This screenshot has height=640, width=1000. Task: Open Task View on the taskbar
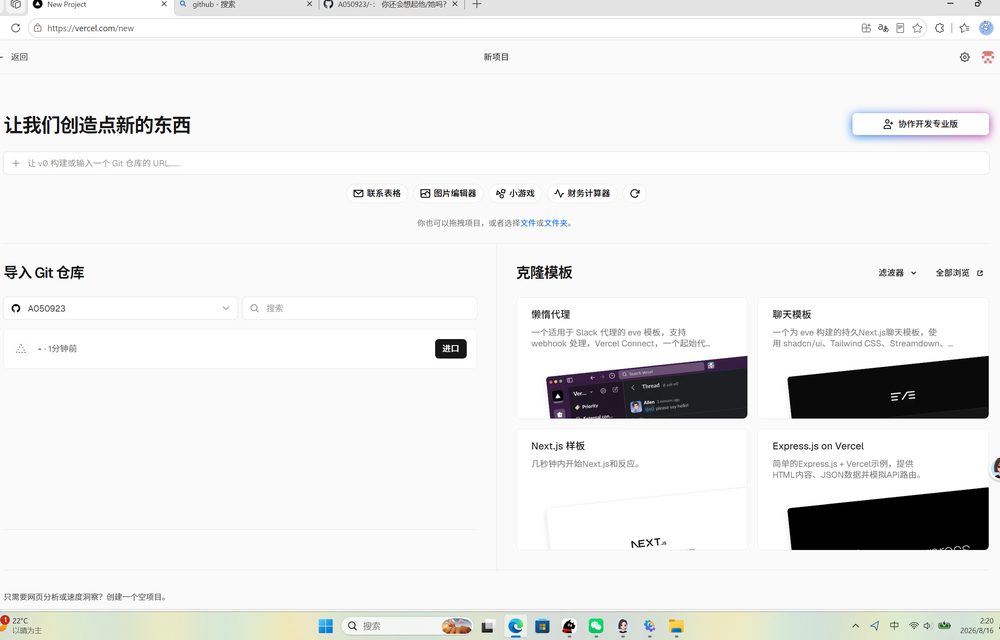pos(488,626)
